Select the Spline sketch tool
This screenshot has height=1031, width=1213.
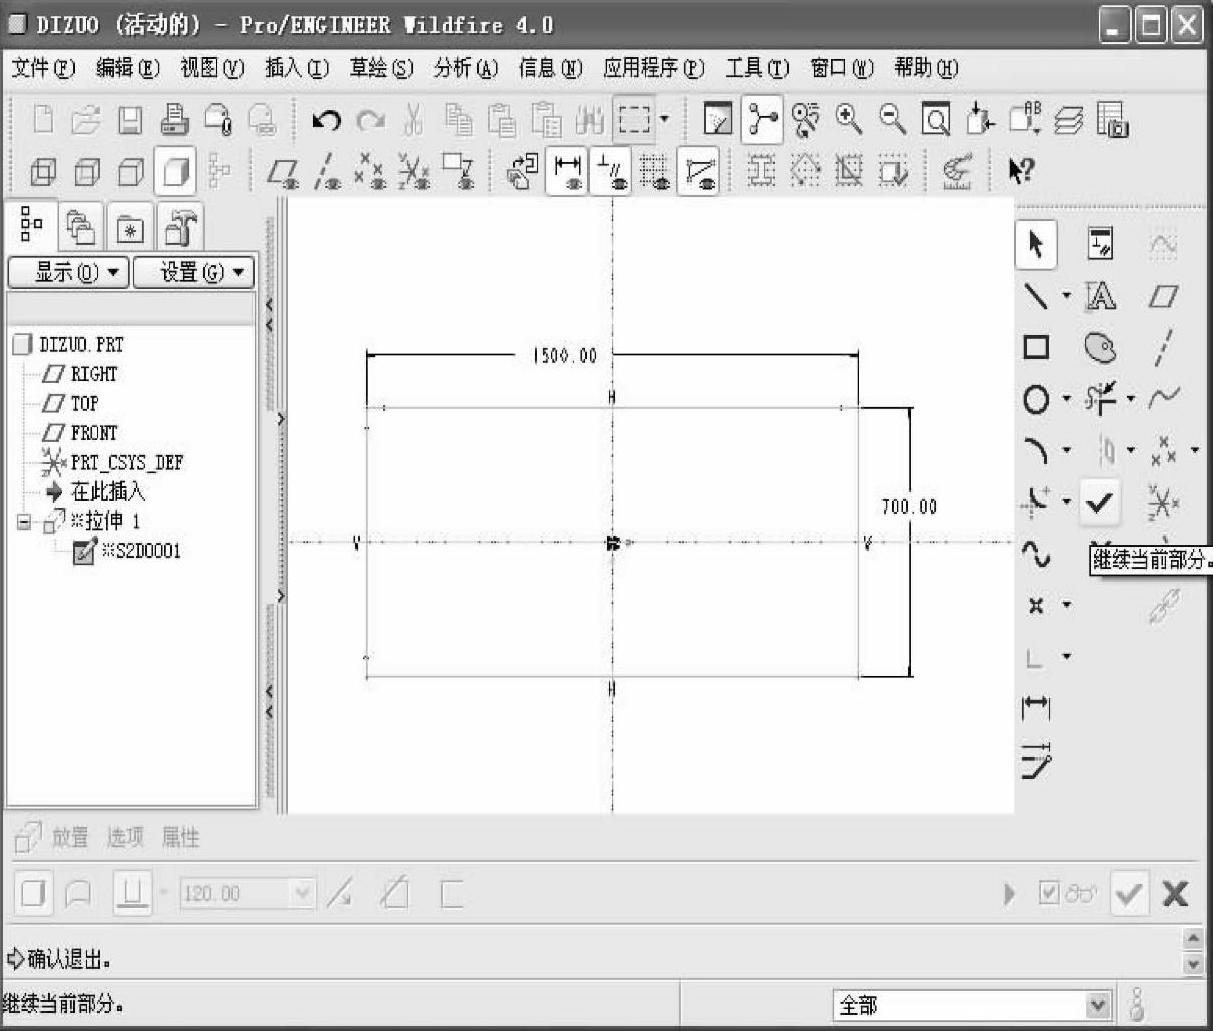click(x=1036, y=553)
